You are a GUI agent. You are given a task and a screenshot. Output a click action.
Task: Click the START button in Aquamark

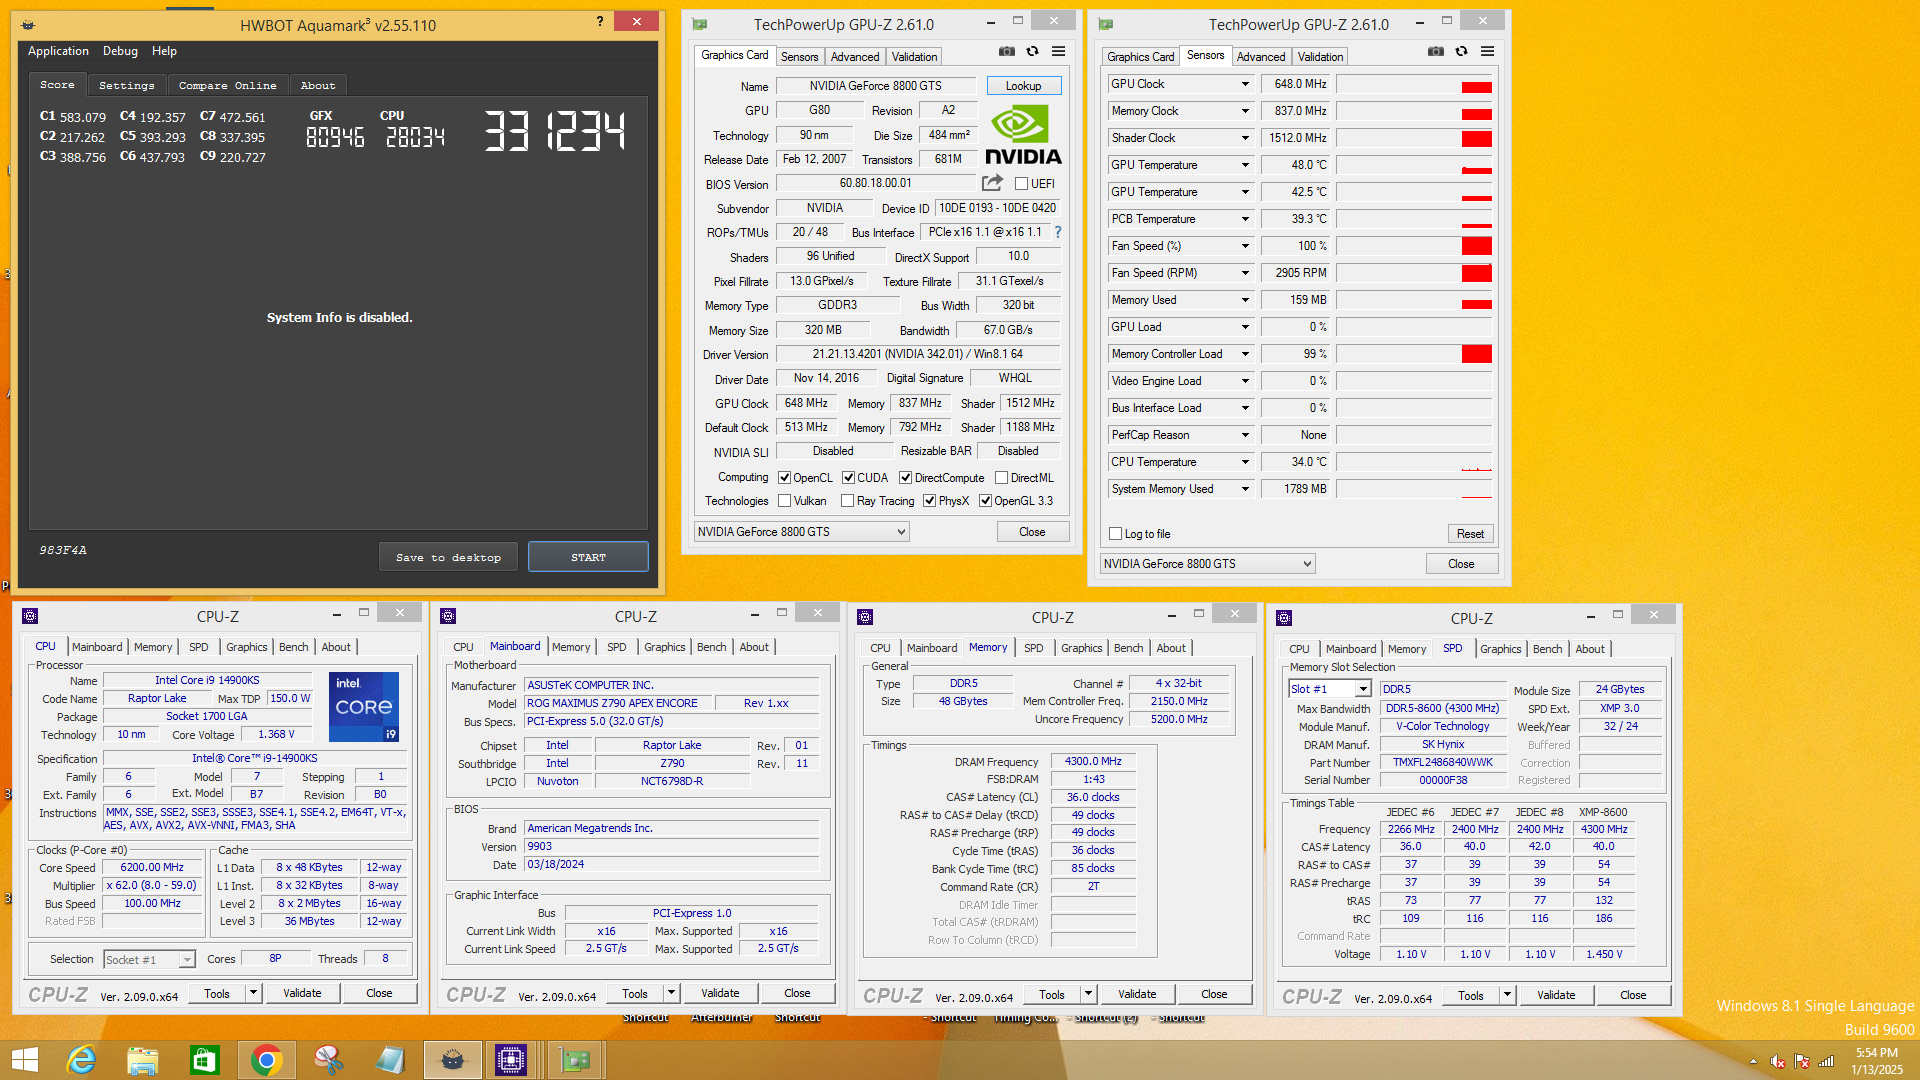coord(588,557)
